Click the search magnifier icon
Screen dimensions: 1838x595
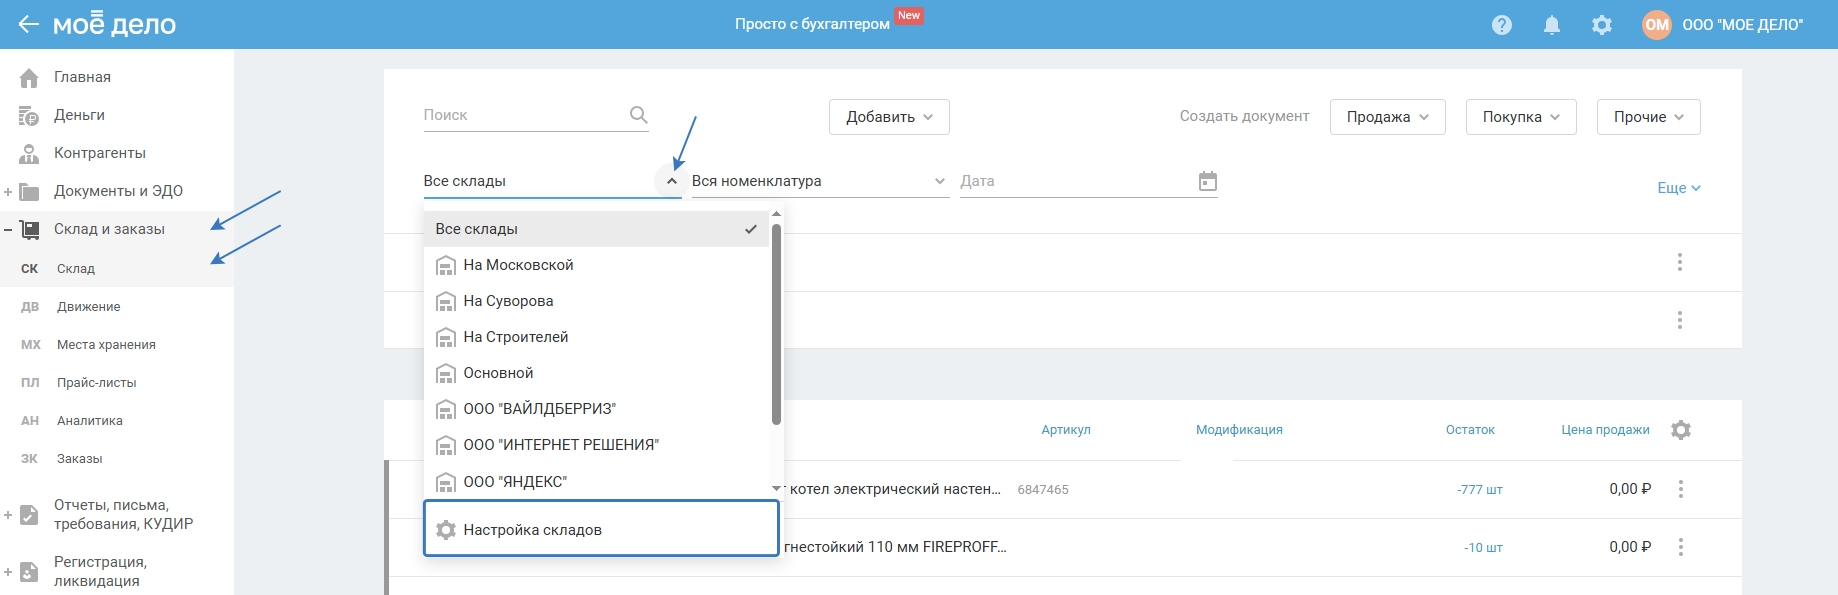(638, 115)
